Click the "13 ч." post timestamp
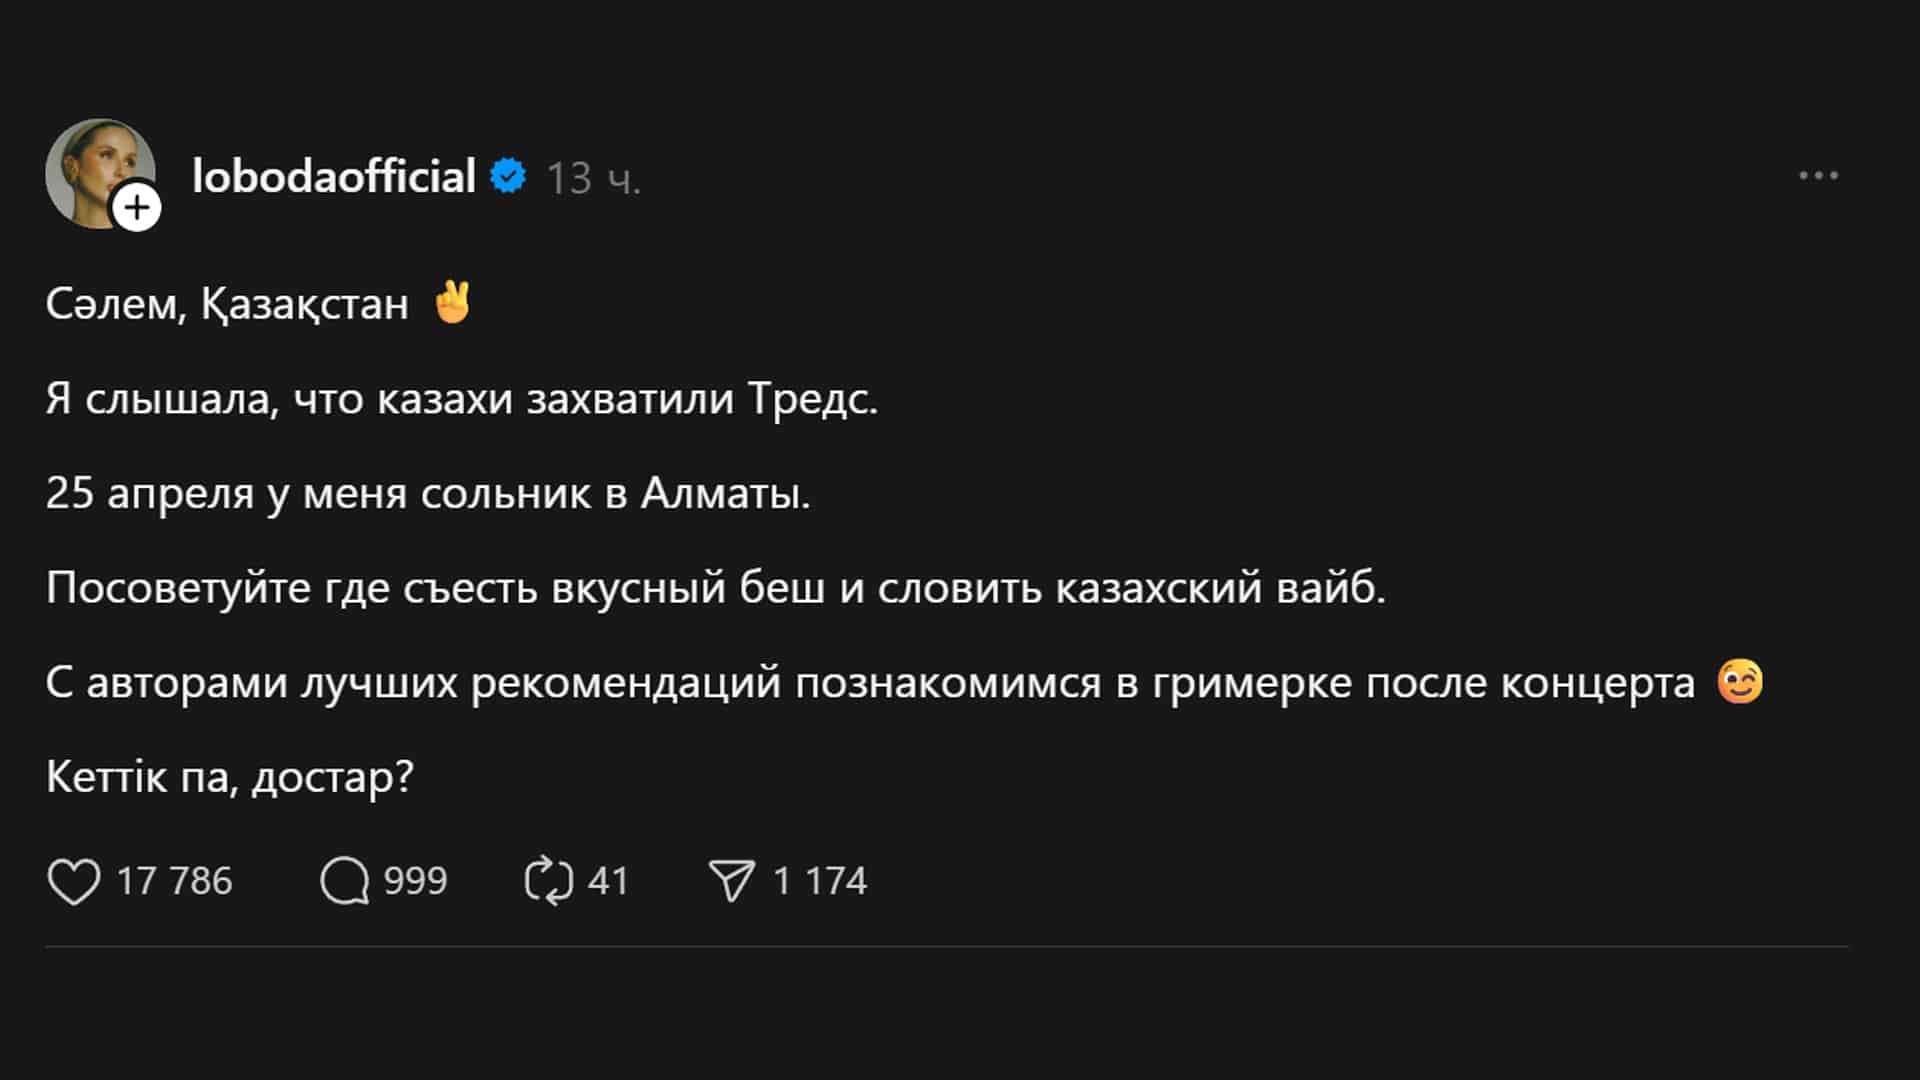 point(593,179)
